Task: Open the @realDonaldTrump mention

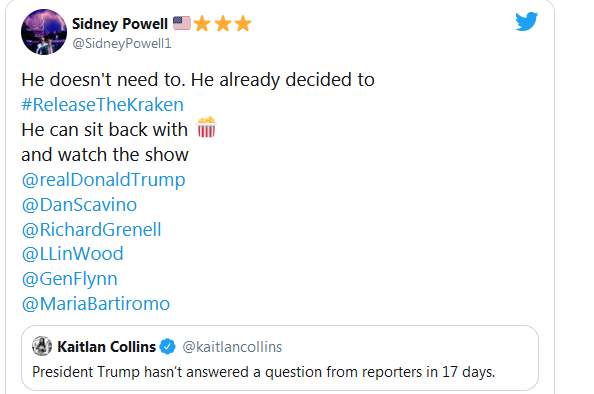Action: (103, 180)
